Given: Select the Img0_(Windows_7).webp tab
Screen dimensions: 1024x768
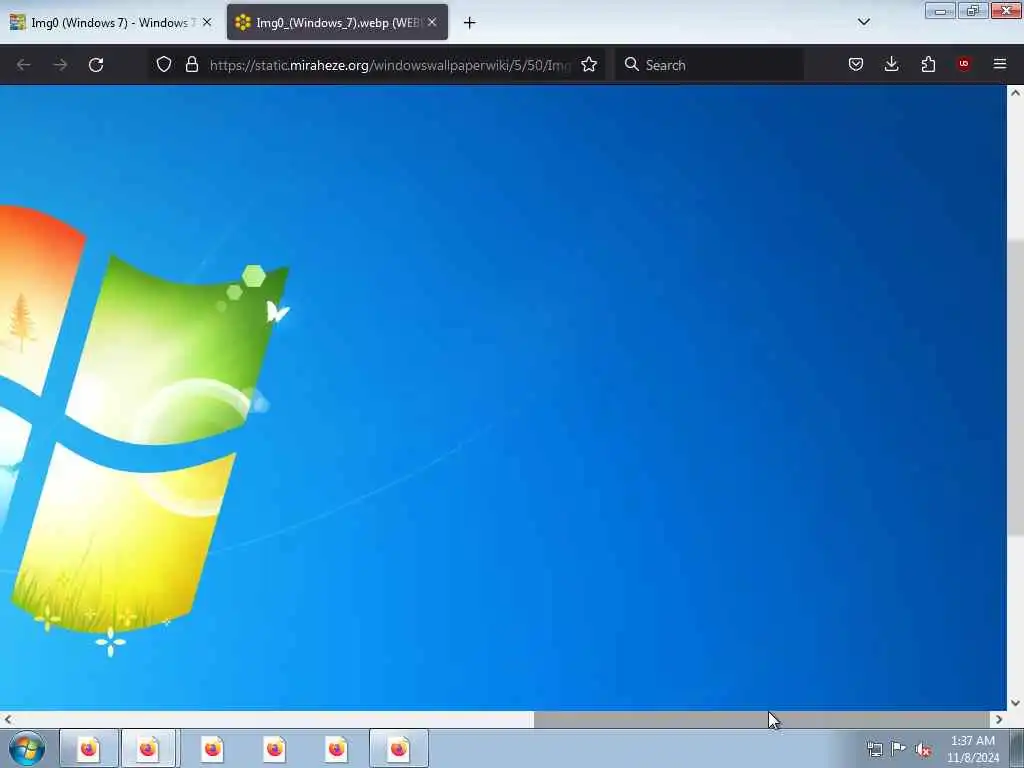Looking at the screenshot, I should (x=338, y=22).
